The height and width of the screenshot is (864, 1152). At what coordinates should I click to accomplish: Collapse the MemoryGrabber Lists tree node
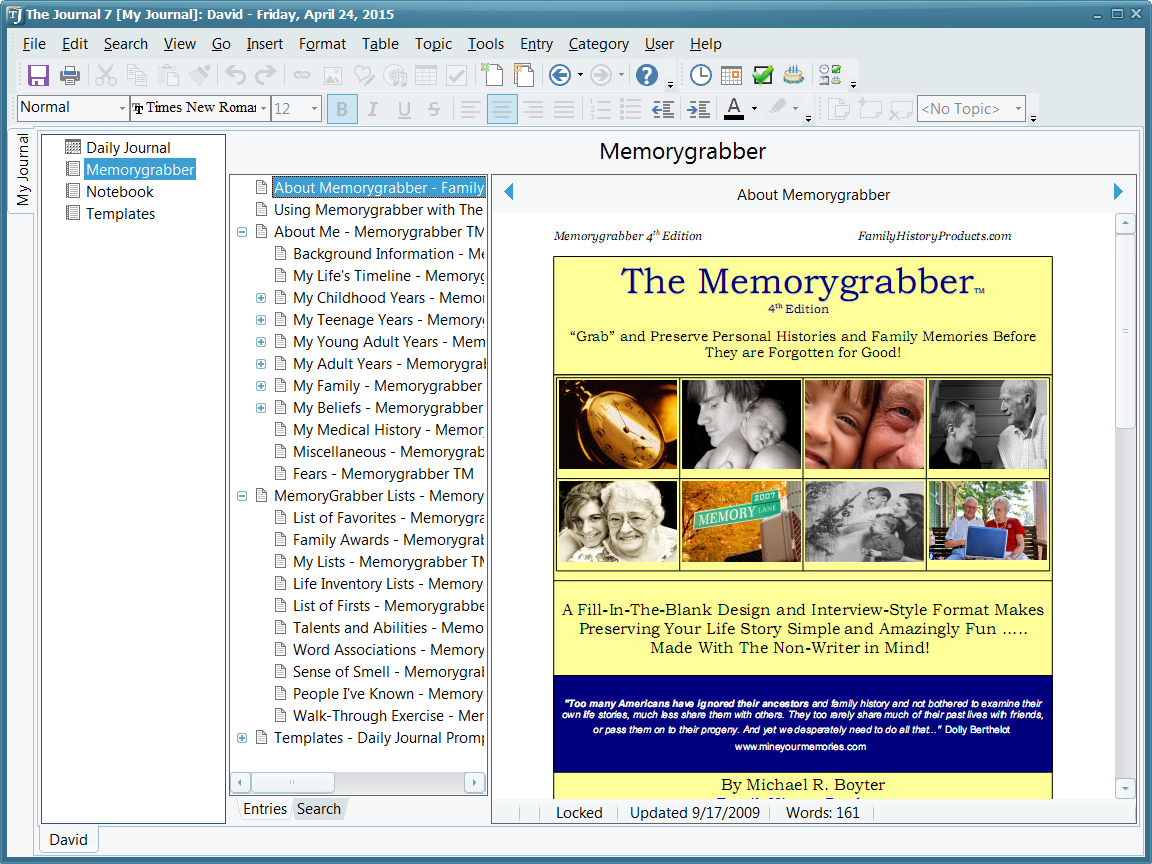(x=242, y=496)
